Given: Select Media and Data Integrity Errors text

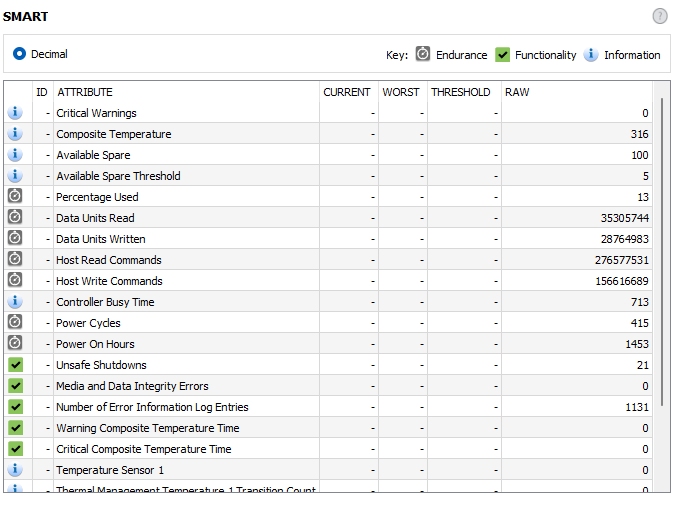Looking at the screenshot, I should [x=132, y=386].
